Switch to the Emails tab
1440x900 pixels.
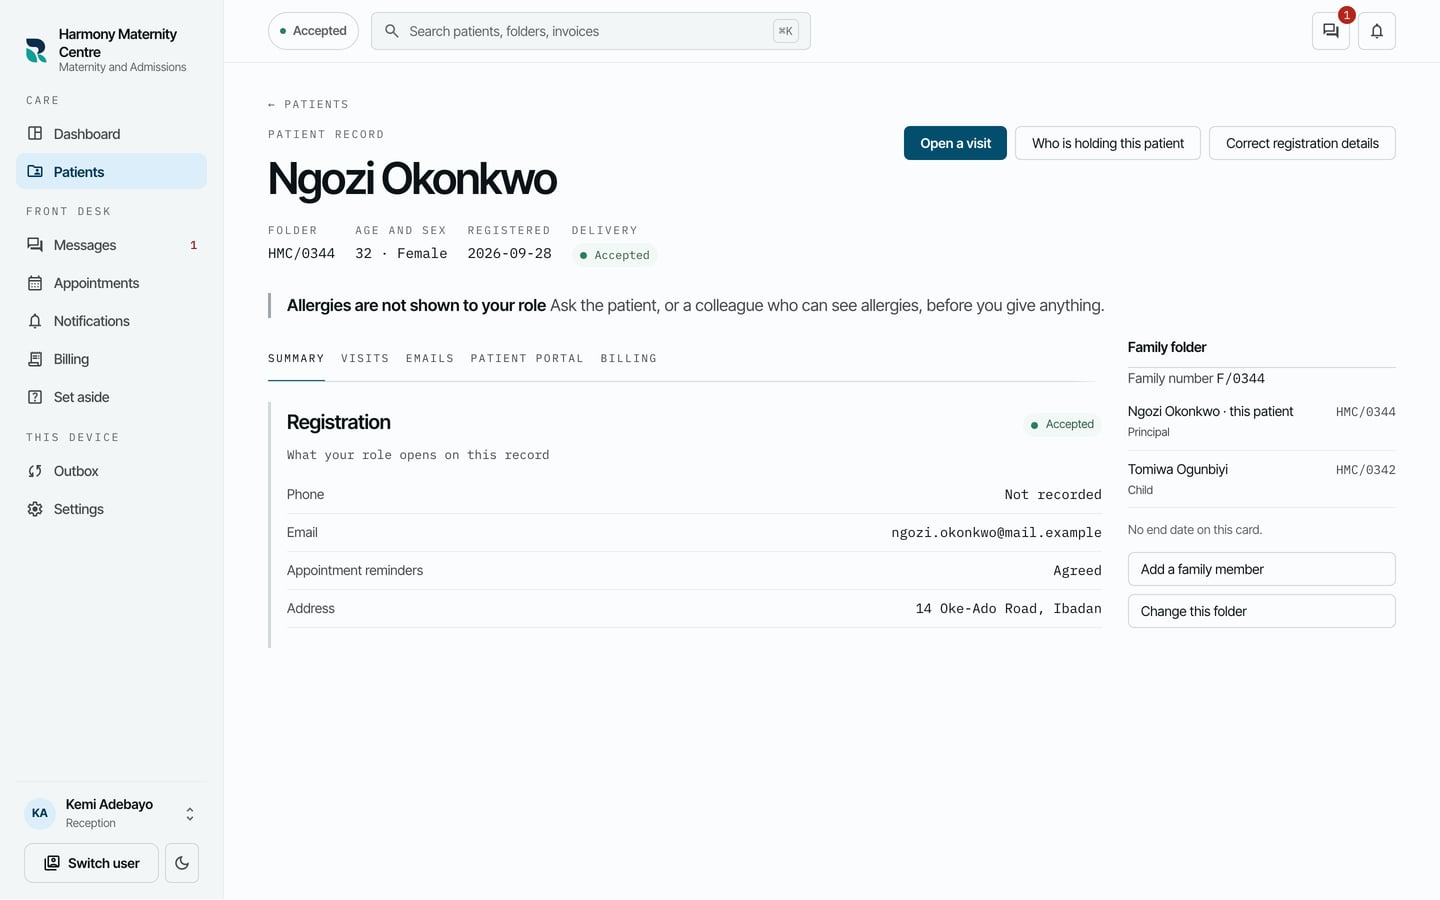430,358
